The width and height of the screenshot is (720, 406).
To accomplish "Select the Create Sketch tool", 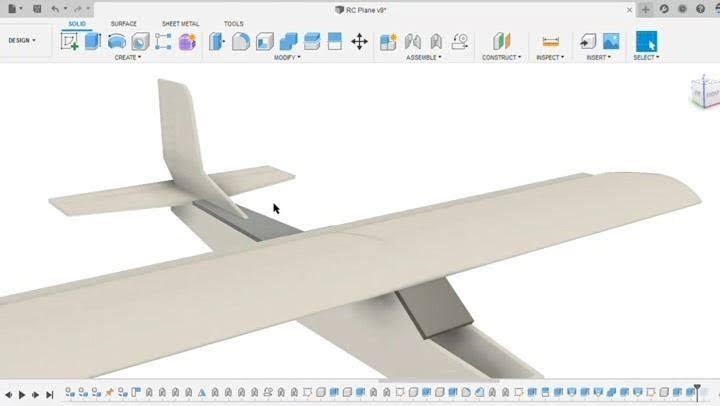I will point(69,41).
